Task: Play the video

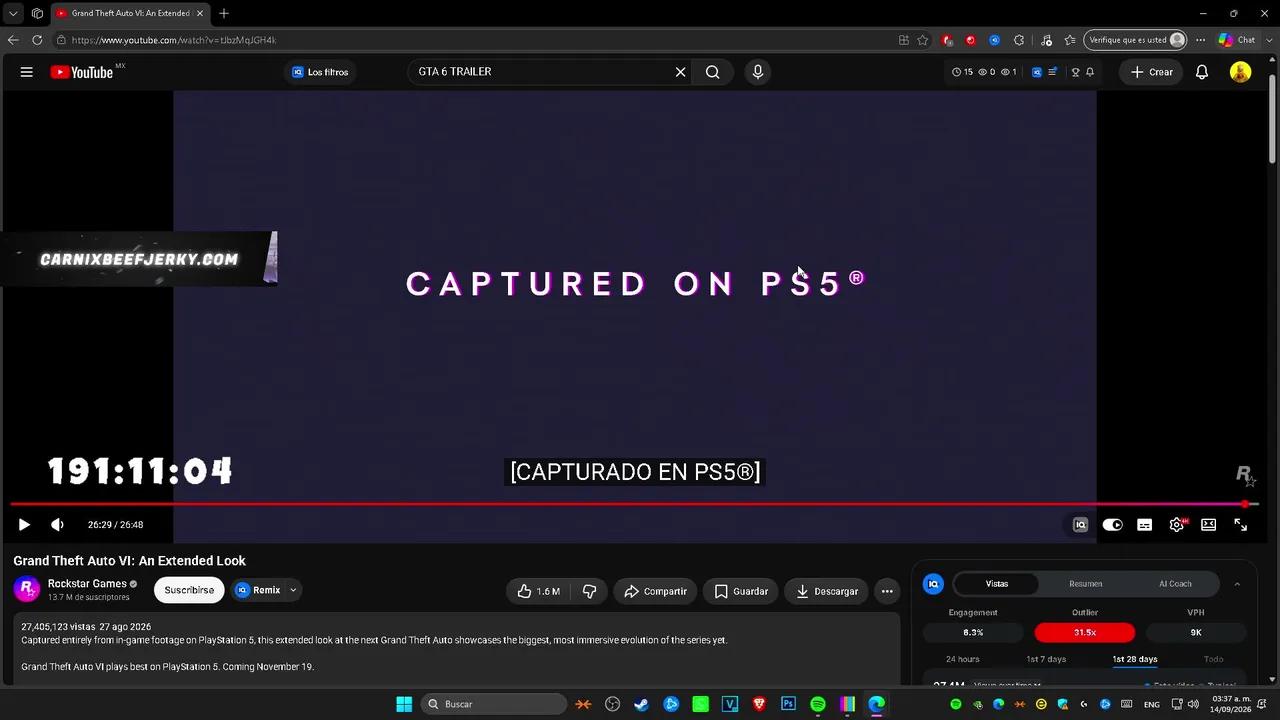Action: point(24,524)
